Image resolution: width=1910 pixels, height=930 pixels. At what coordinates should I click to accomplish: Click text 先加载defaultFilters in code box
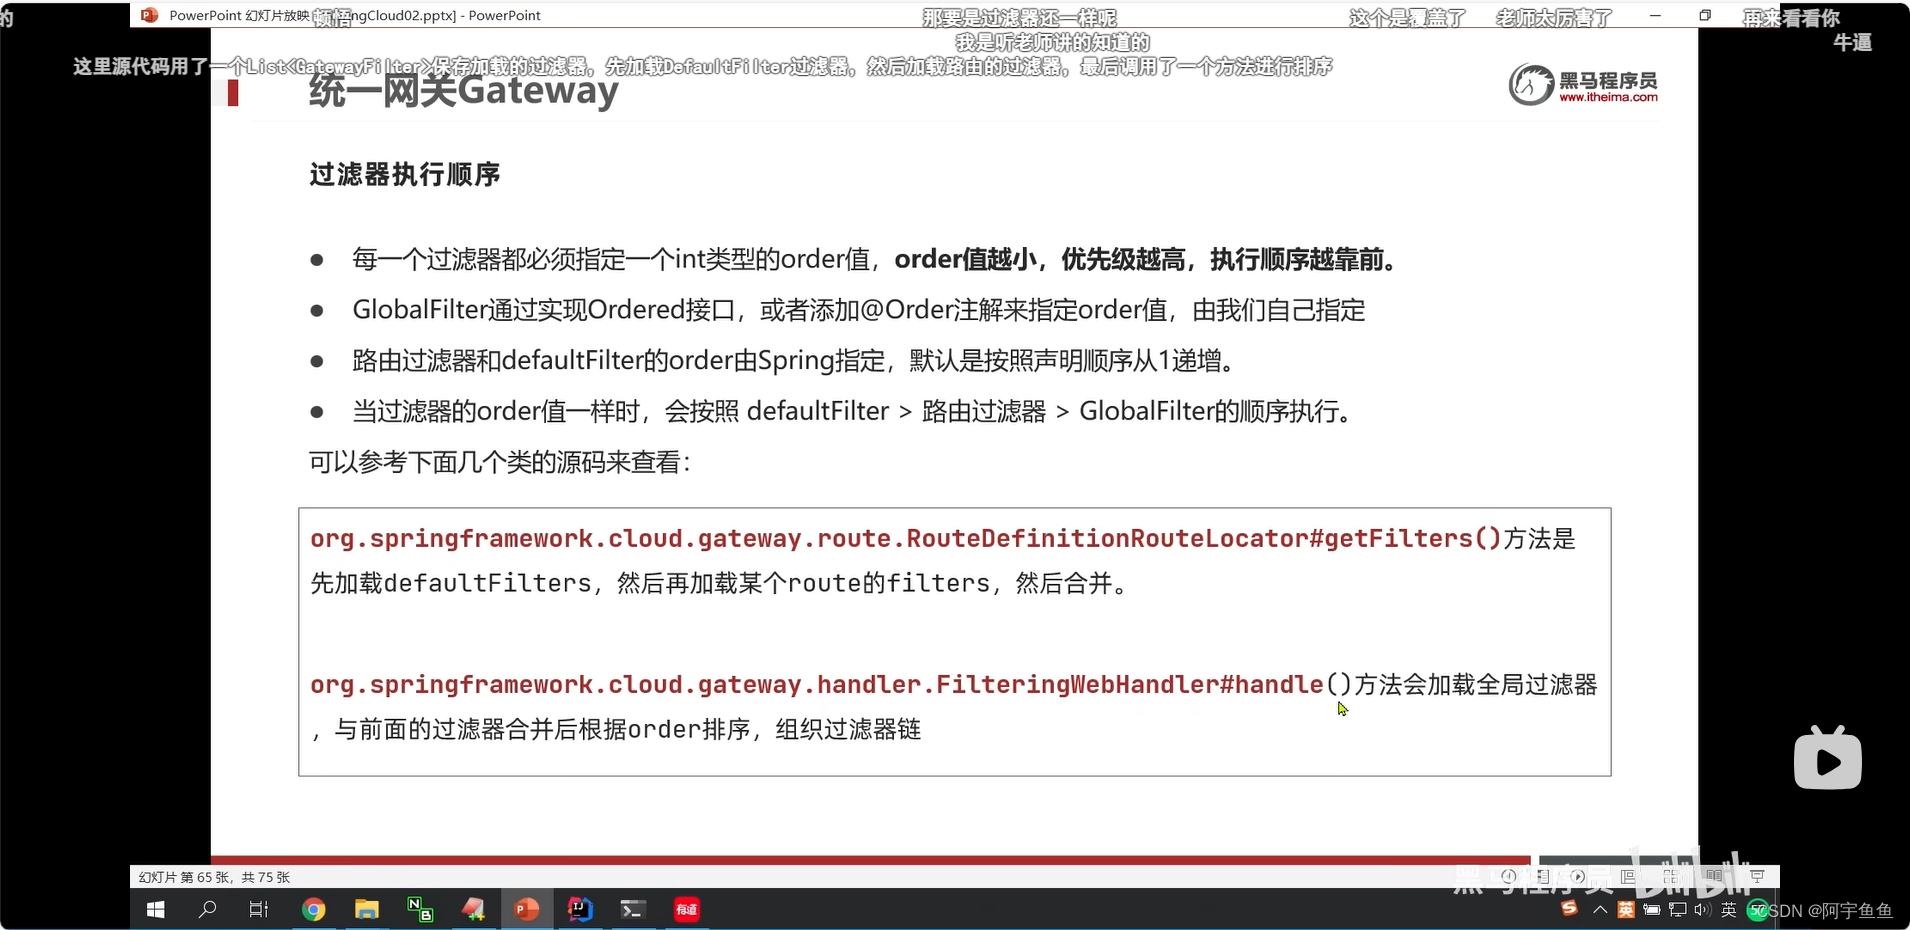(451, 583)
